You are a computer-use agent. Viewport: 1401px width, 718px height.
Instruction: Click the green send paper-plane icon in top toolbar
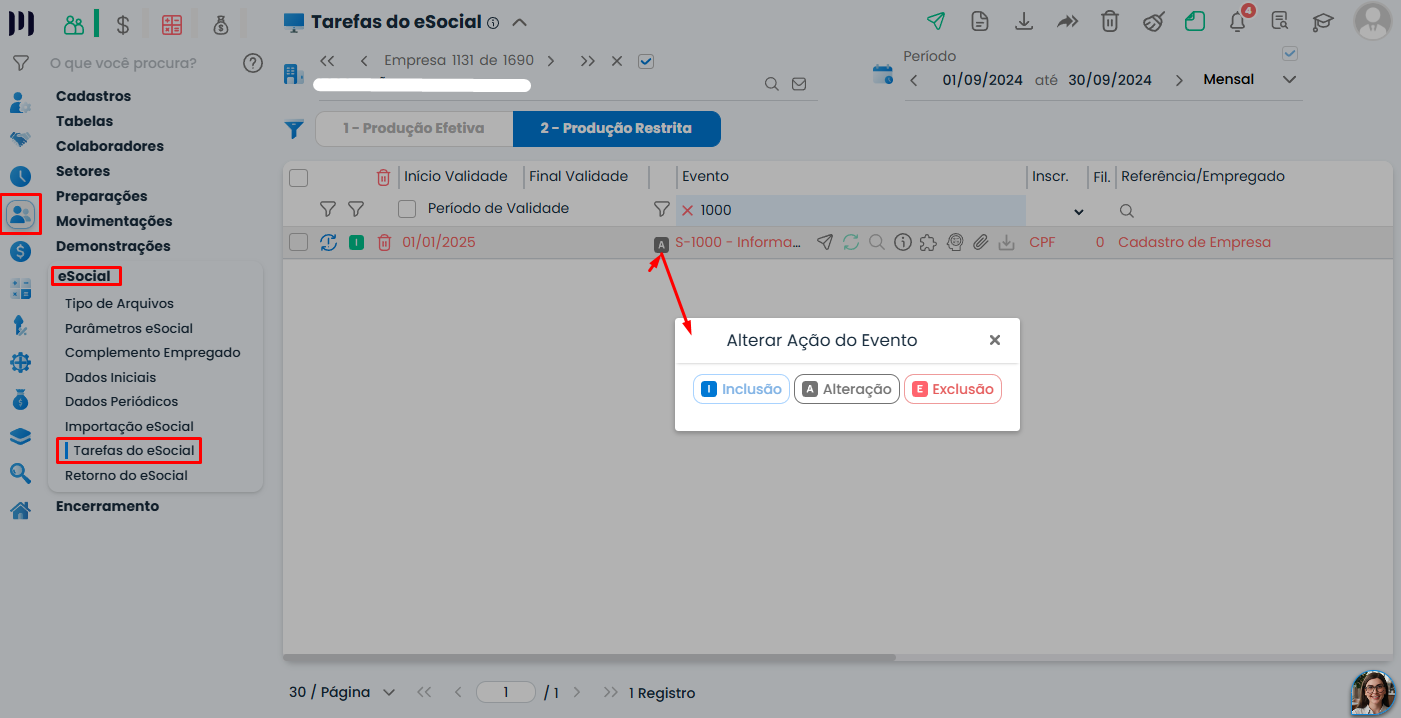935,21
